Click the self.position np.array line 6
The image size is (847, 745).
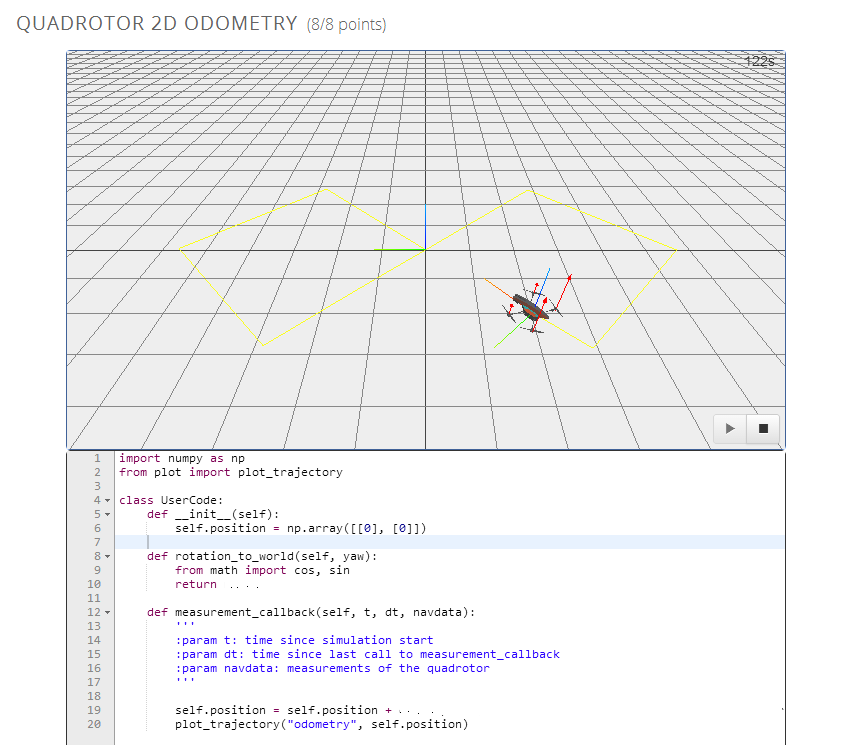(x=300, y=527)
